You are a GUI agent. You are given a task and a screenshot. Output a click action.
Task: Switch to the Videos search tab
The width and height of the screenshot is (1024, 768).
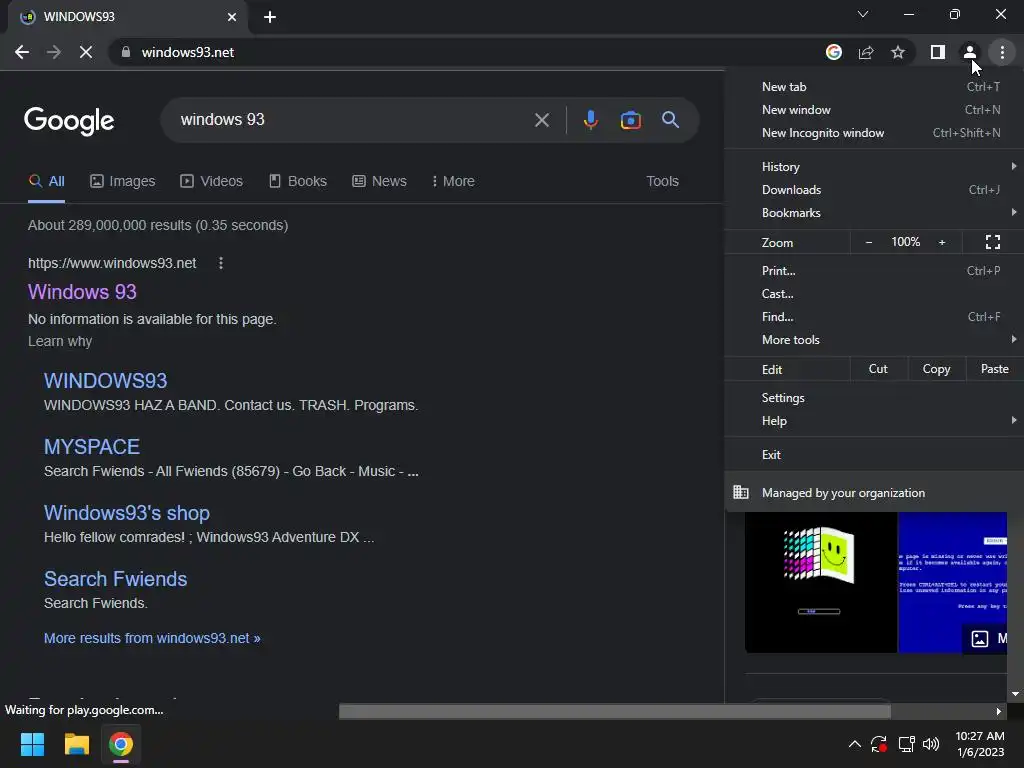pyautogui.click(x=211, y=181)
